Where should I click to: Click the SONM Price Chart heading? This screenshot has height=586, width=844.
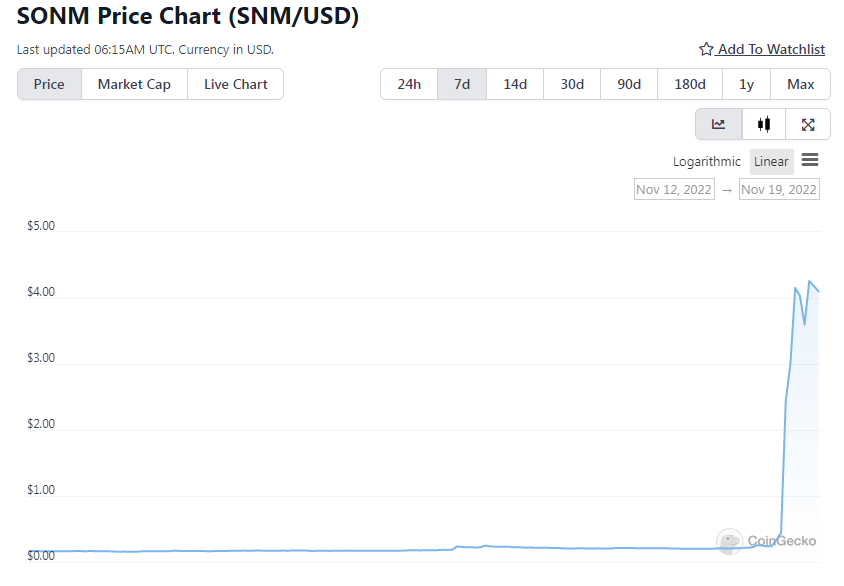(188, 16)
